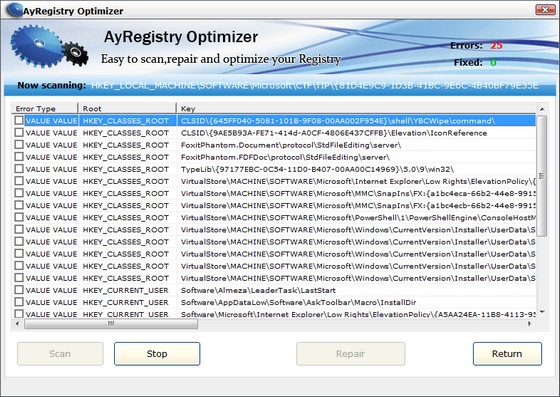The width and height of the screenshot is (560, 397).
Task: Select CLSID\{9AE5B93A Elevation key text
Action: pos(334,133)
